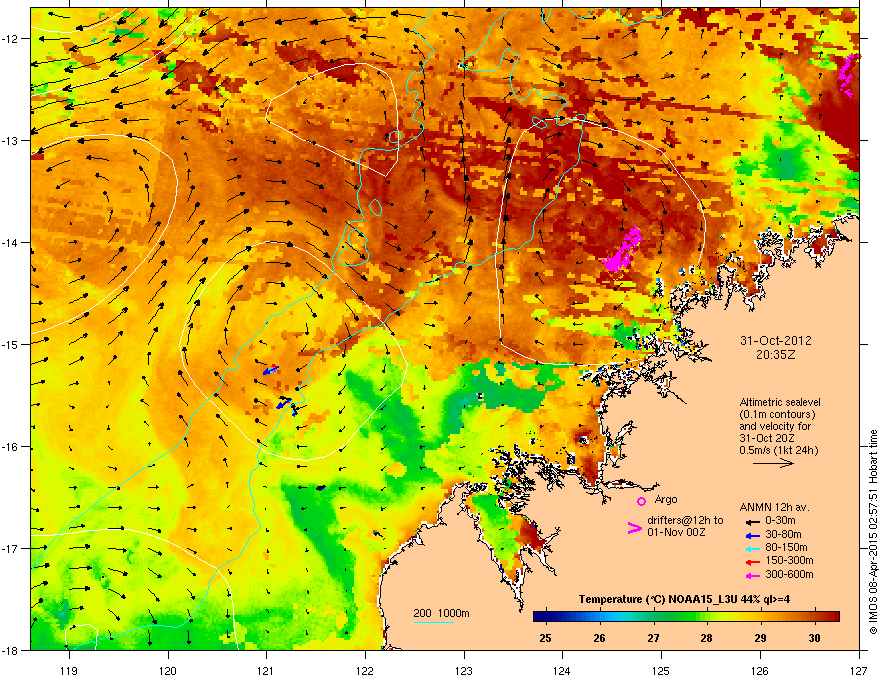Click the black 0-30m arrow legend symbol
880x680 pixels.
point(751,521)
